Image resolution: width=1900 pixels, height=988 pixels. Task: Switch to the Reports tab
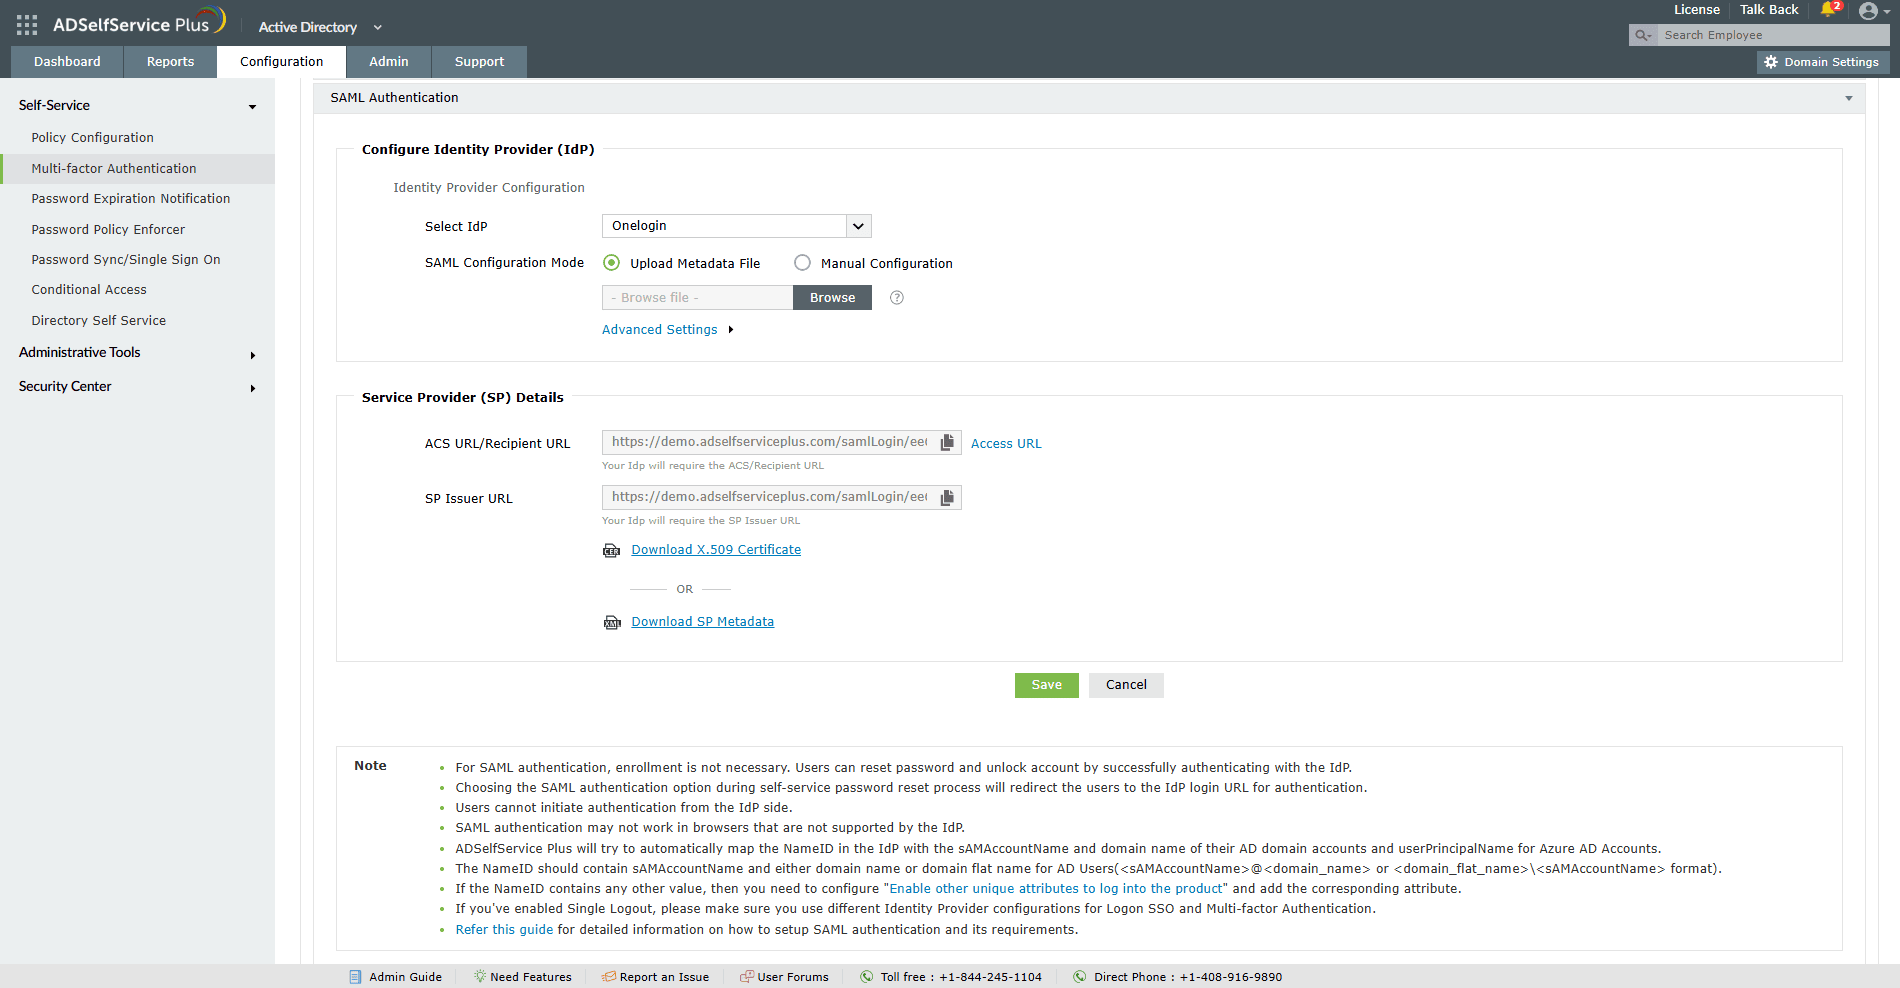[170, 62]
